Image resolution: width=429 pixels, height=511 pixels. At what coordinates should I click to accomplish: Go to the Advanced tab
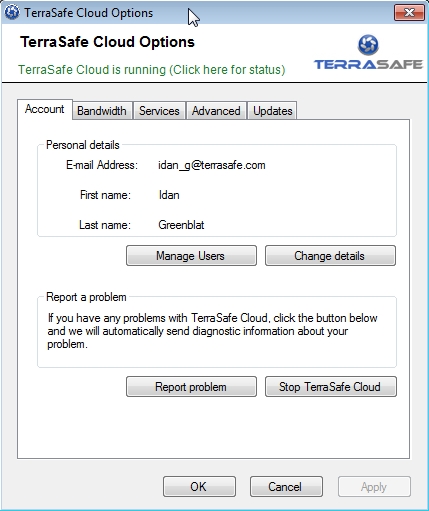tap(216, 111)
